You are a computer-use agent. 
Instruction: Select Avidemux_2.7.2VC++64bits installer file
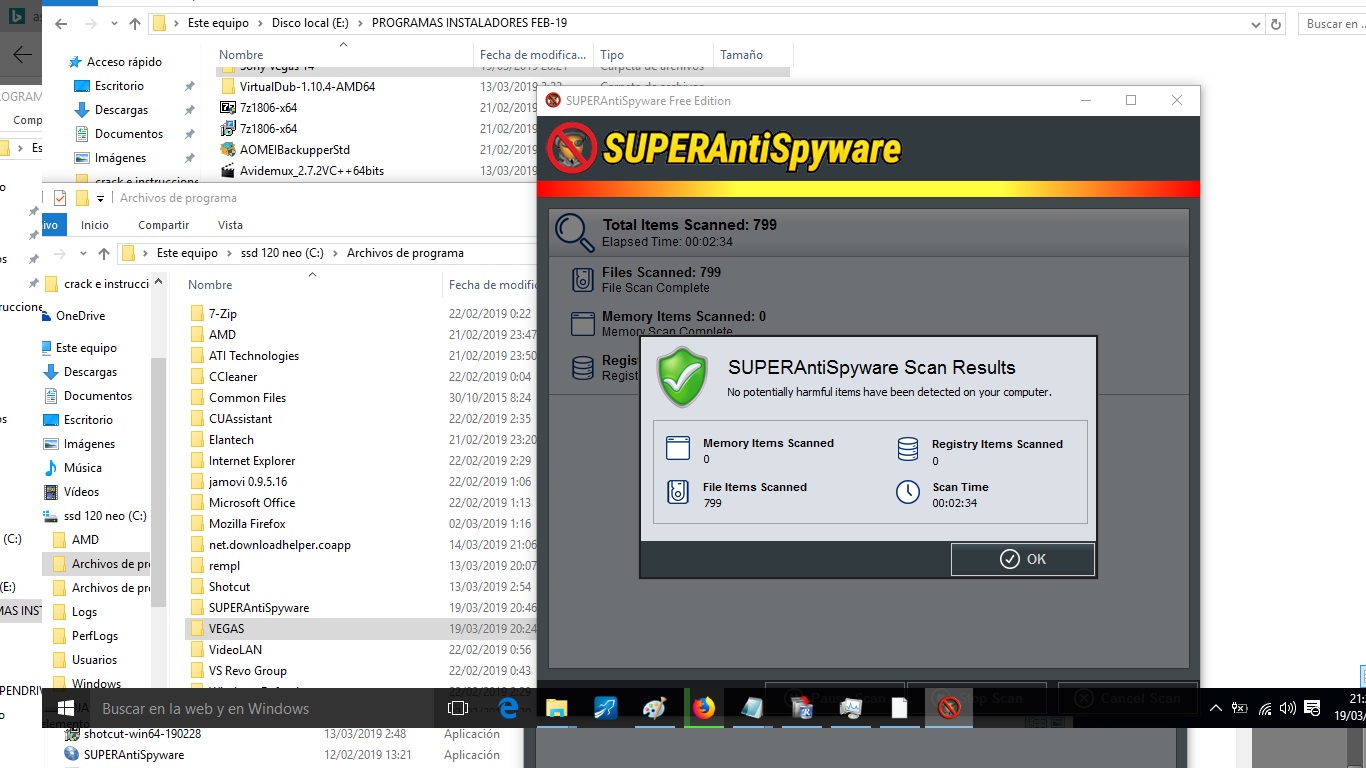311,171
